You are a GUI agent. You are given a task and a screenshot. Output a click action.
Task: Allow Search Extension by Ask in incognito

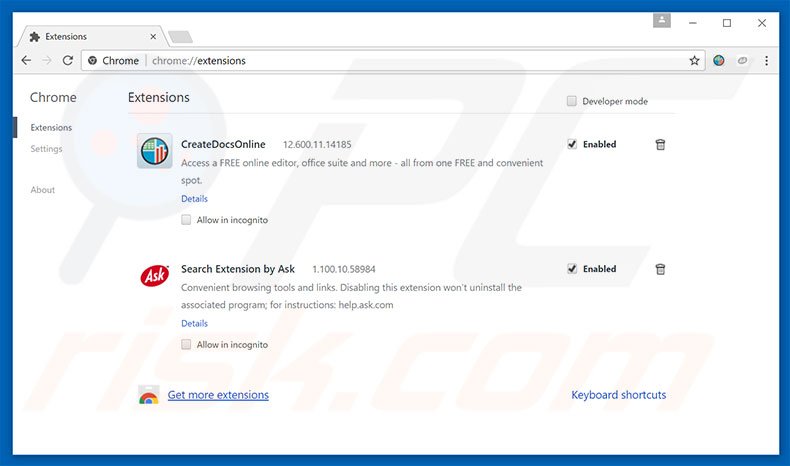[186, 344]
